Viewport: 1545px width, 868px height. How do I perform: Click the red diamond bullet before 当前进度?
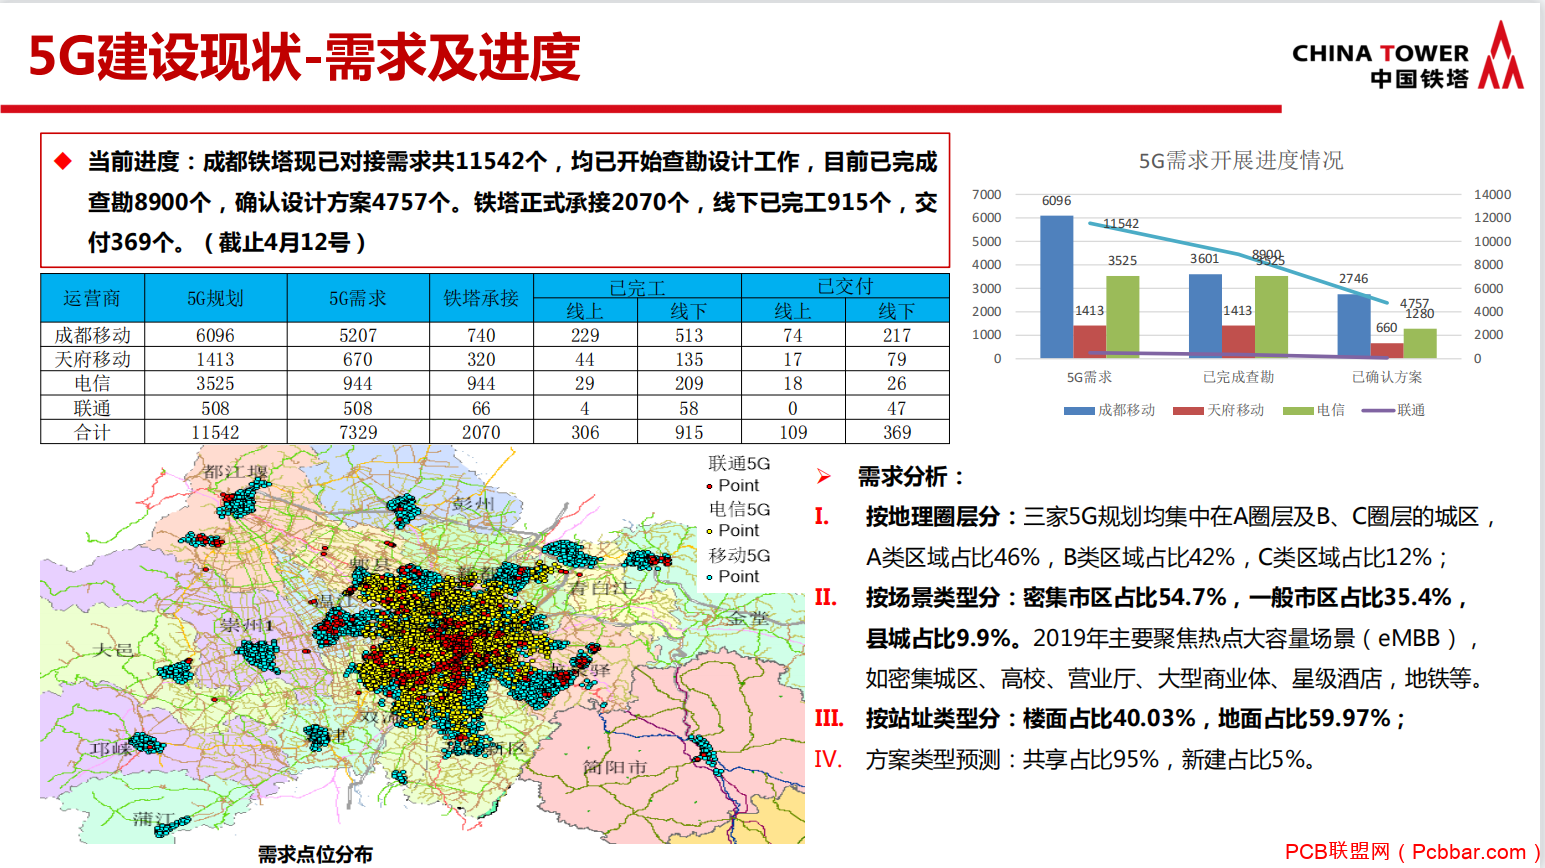[63, 161]
